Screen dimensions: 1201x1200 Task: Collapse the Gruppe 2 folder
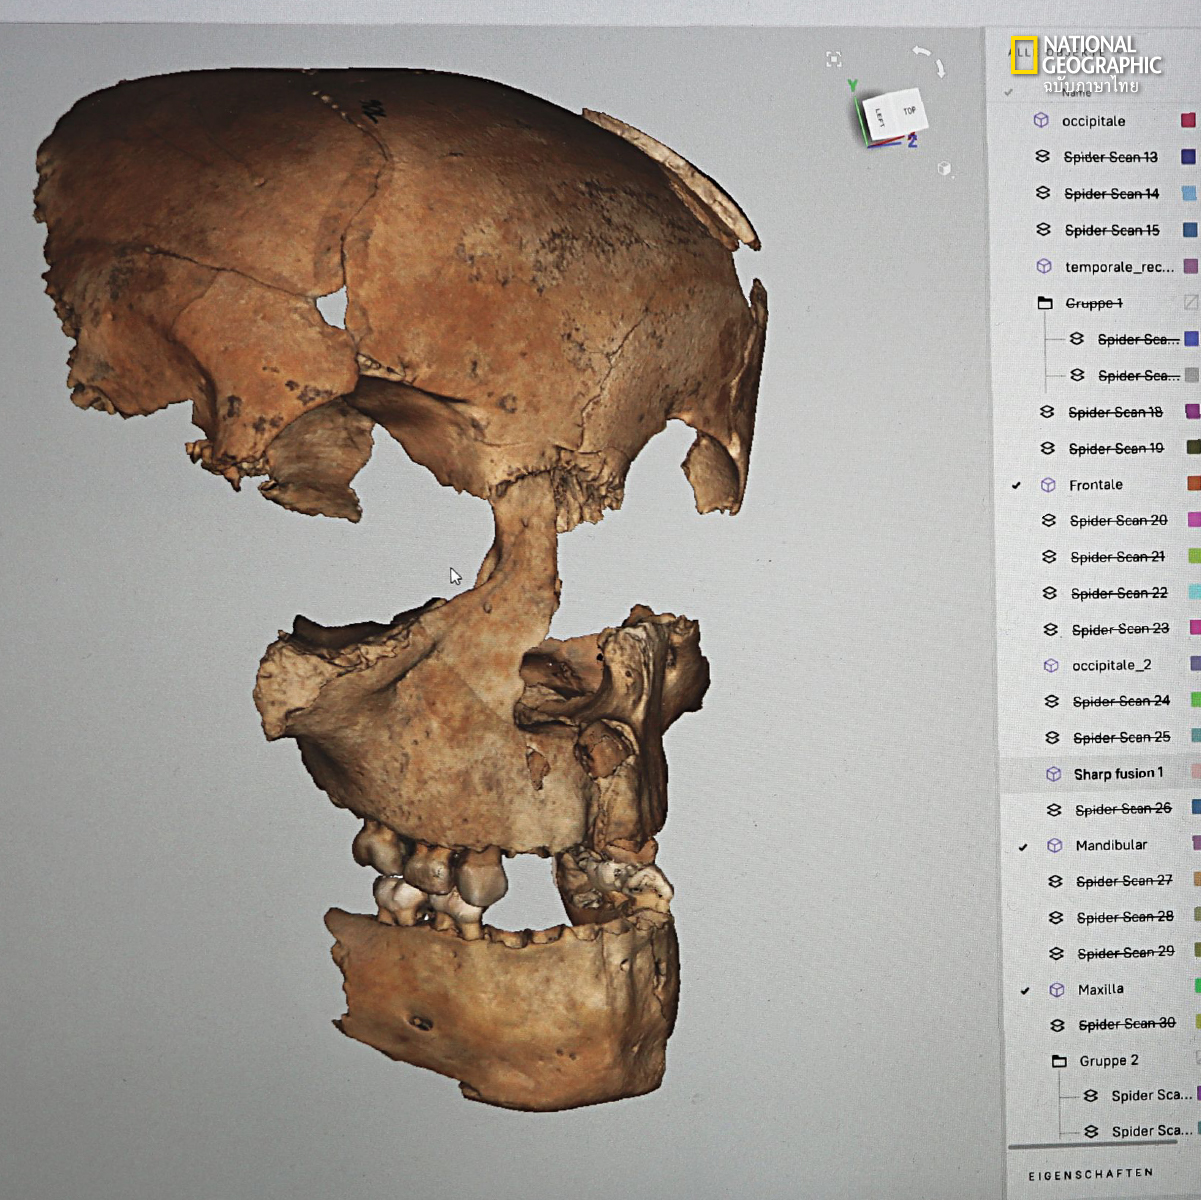point(1059,1061)
